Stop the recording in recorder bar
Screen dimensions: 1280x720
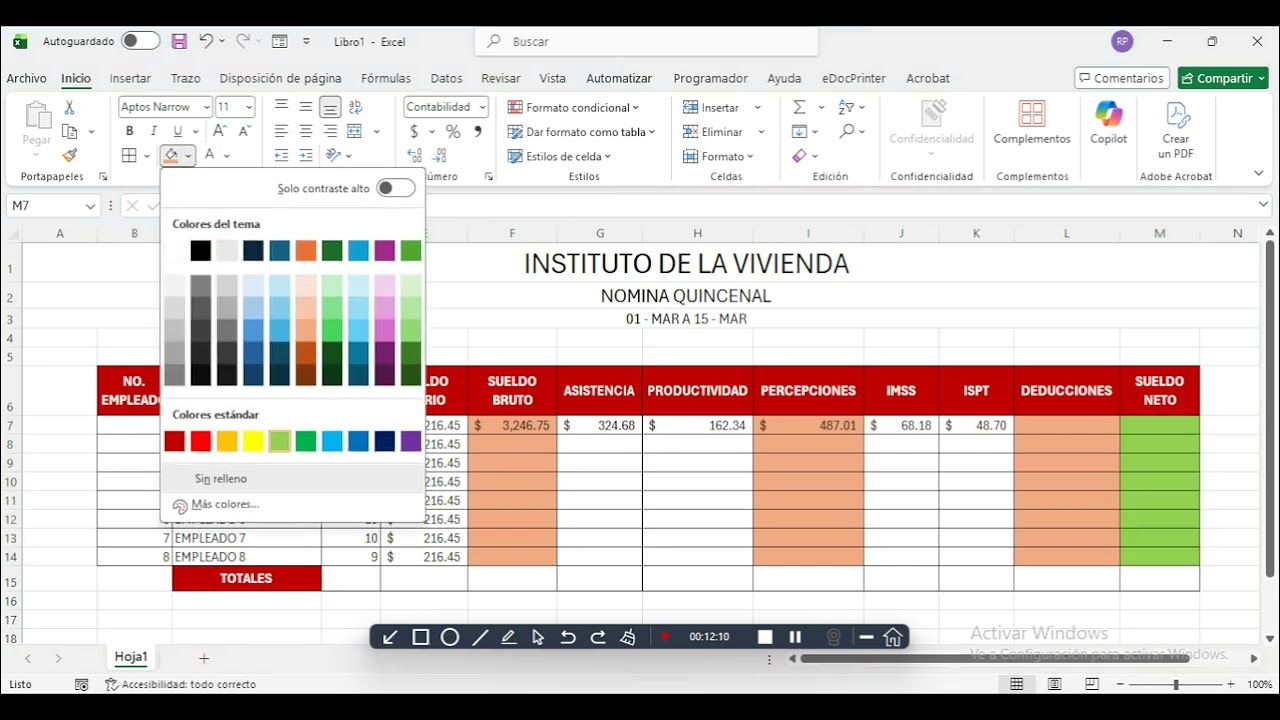click(765, 637)
